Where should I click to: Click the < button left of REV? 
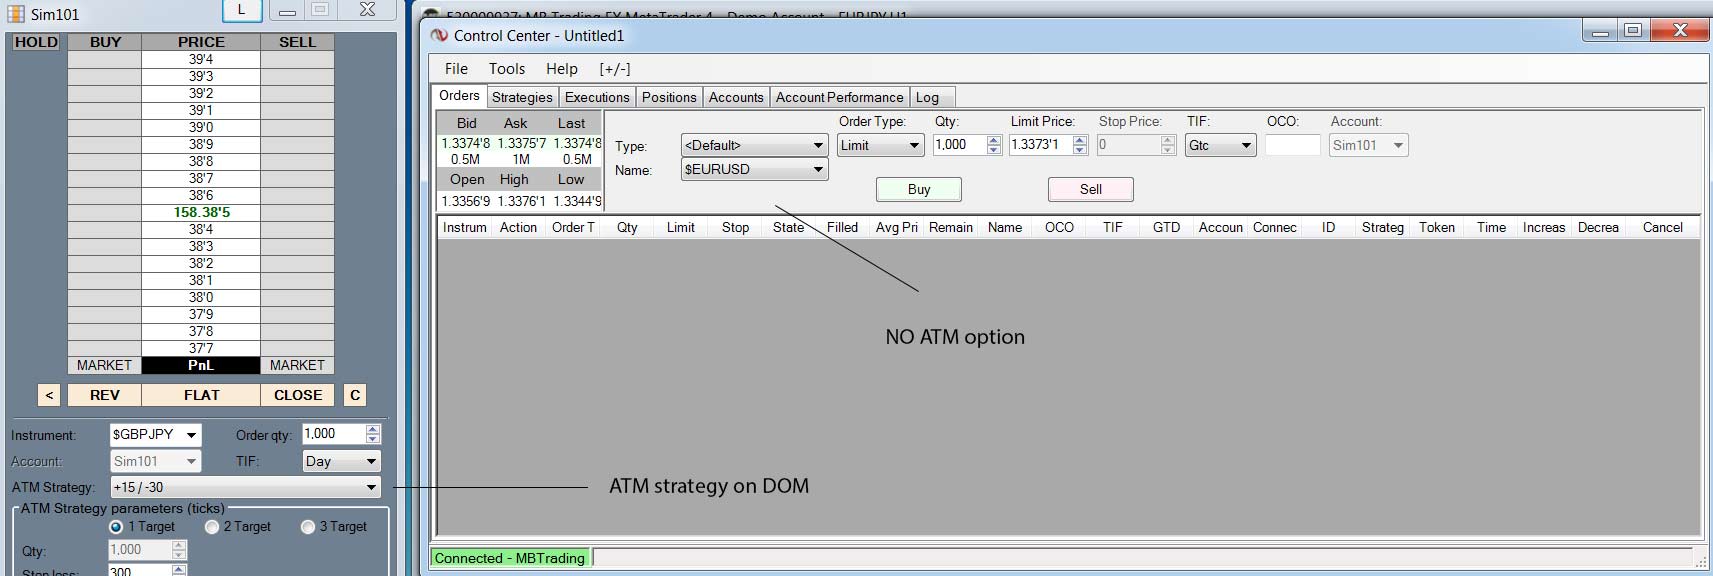pos(49,395)
